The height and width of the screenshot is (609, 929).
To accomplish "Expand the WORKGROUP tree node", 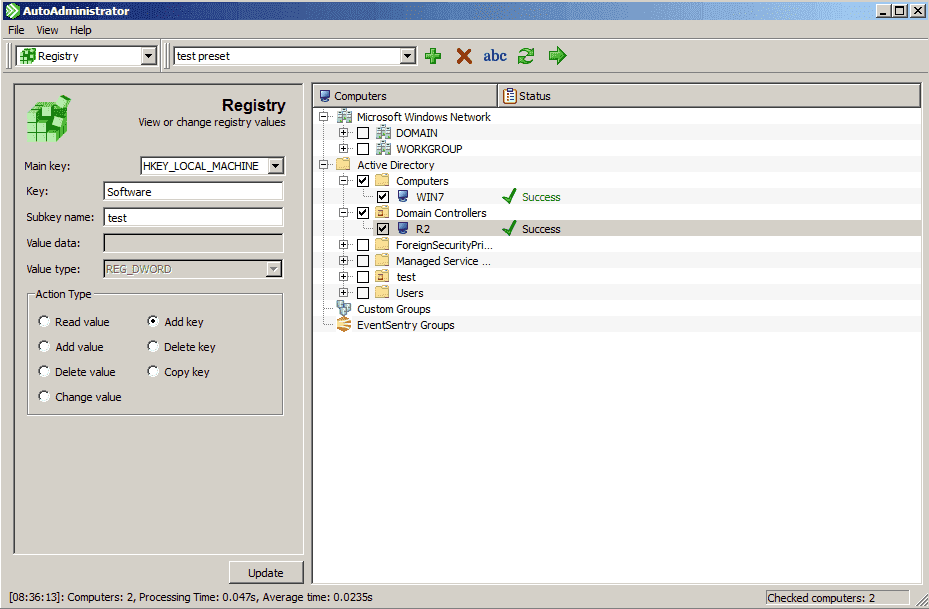I will 343,148.
